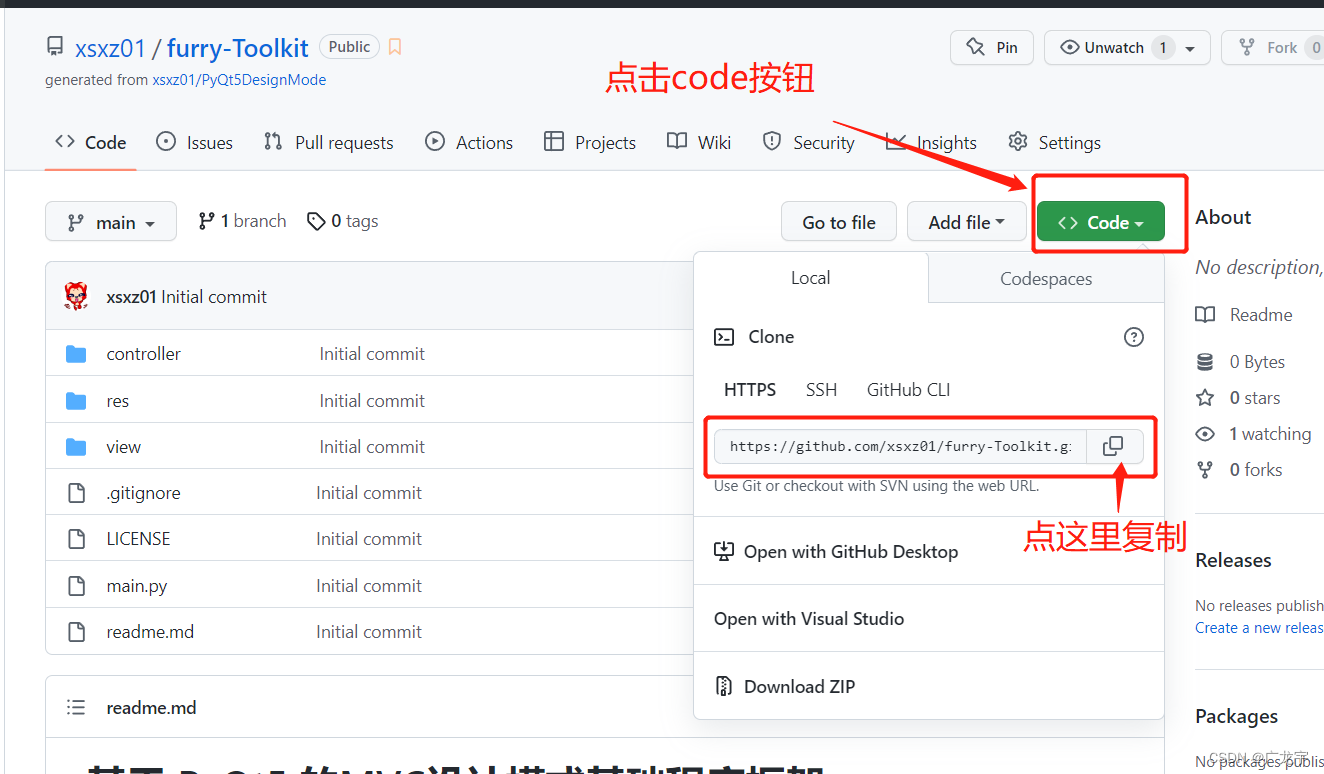Open the readme.md outline list icon
The height and width of the screenshot is (774, 1324).
[76, 708]
